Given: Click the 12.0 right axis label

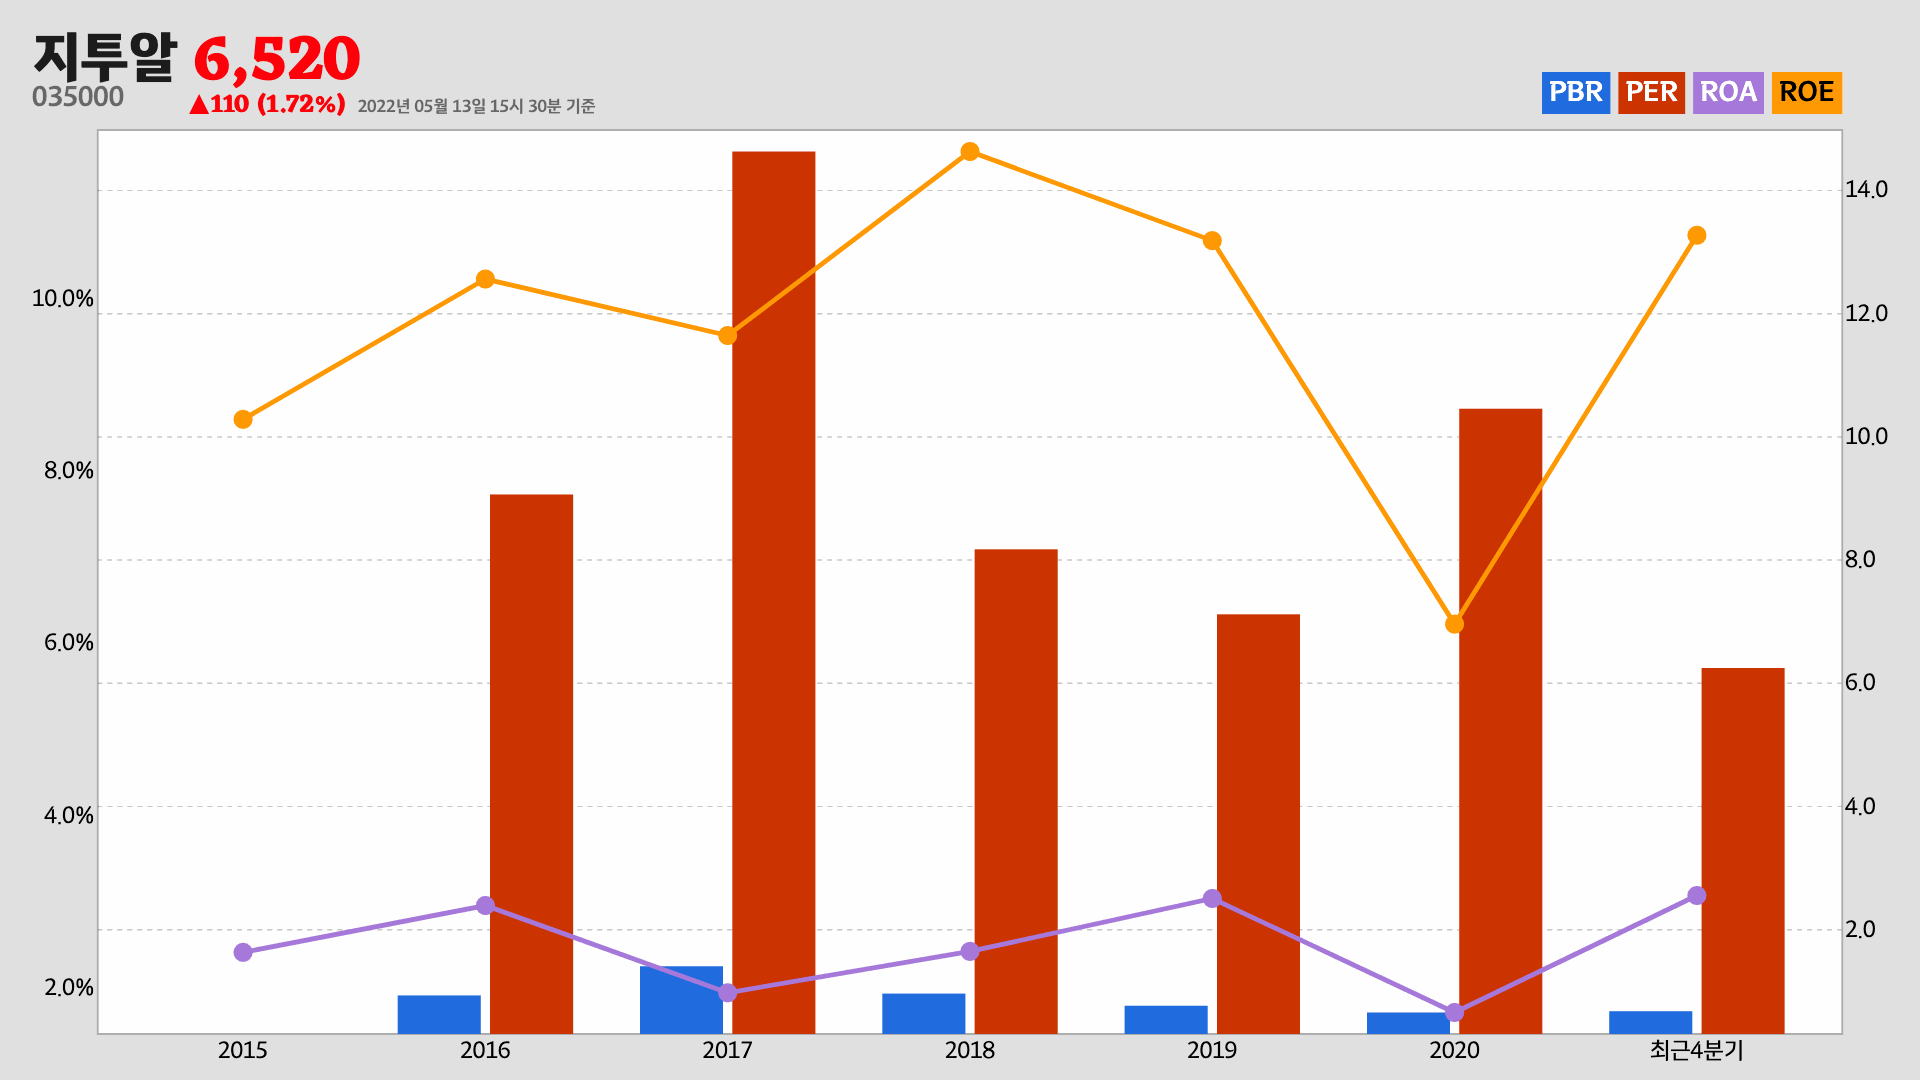Looking at the screenshot, I should point(1866,314).
